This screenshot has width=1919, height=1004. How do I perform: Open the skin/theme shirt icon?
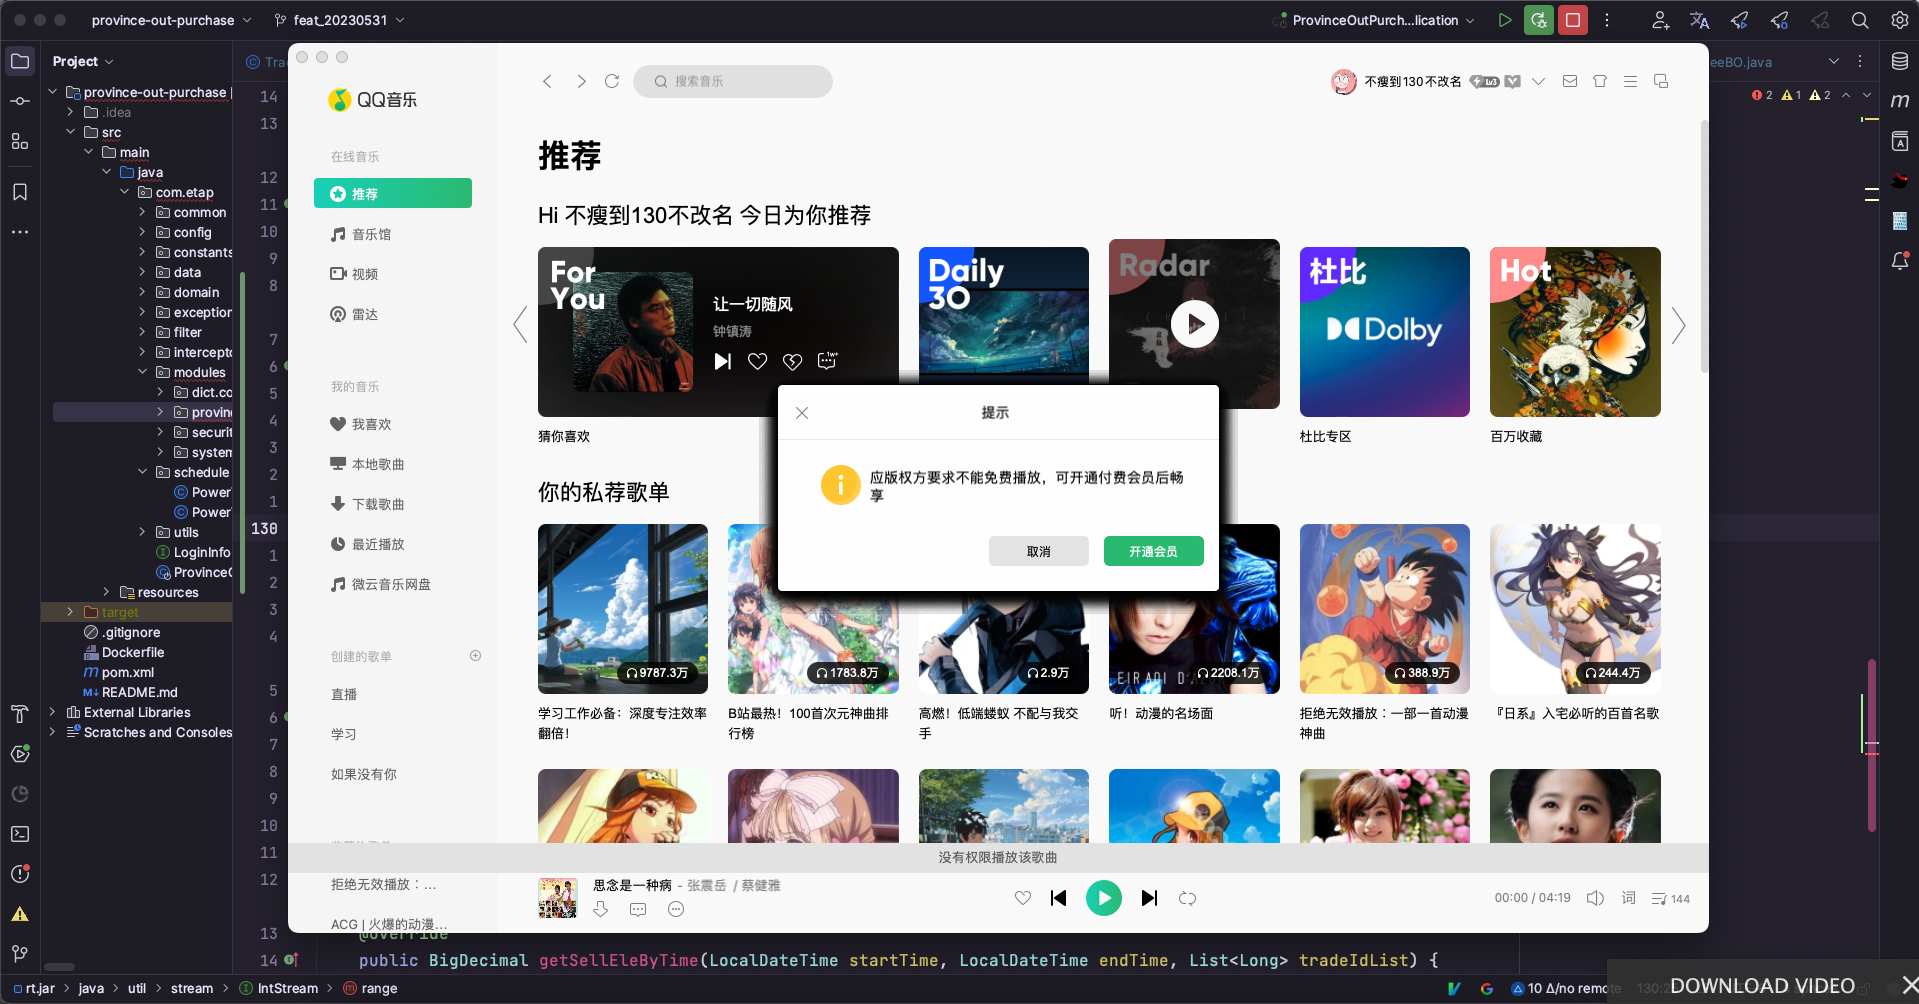(1600, 82)
